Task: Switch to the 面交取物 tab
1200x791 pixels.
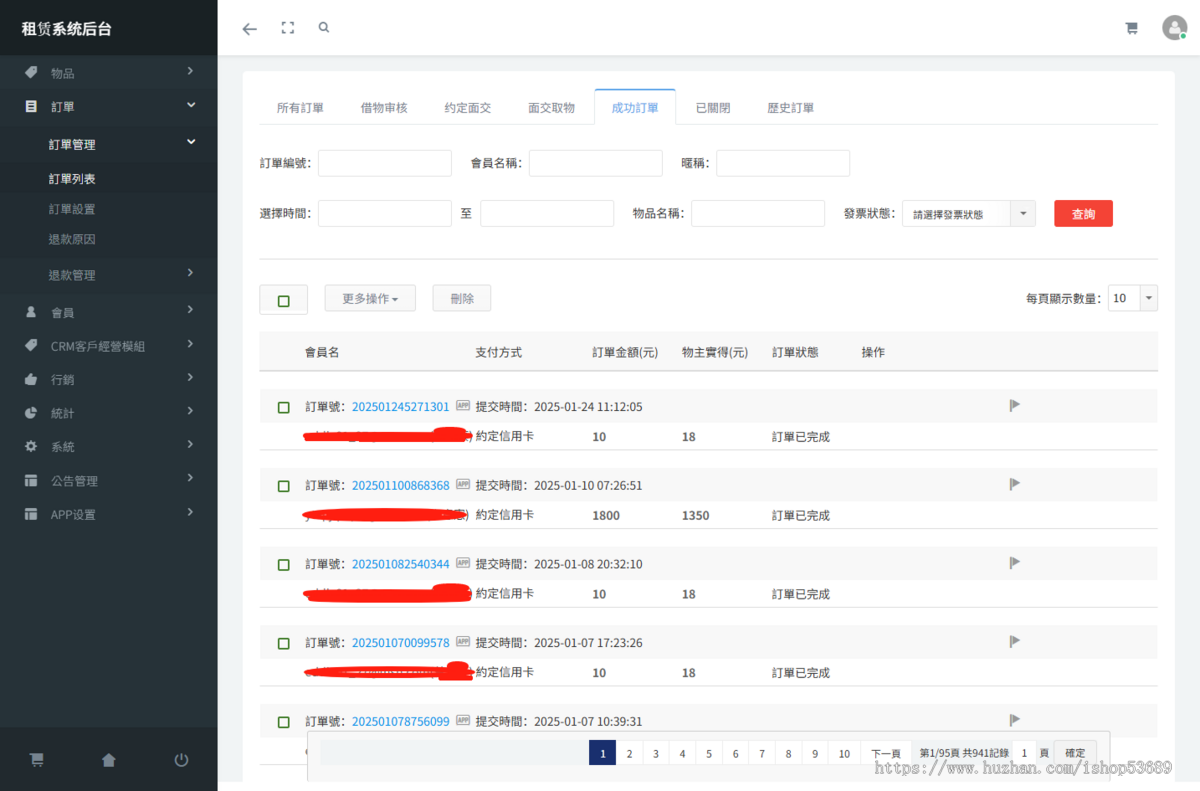Action: pos(552,107)
